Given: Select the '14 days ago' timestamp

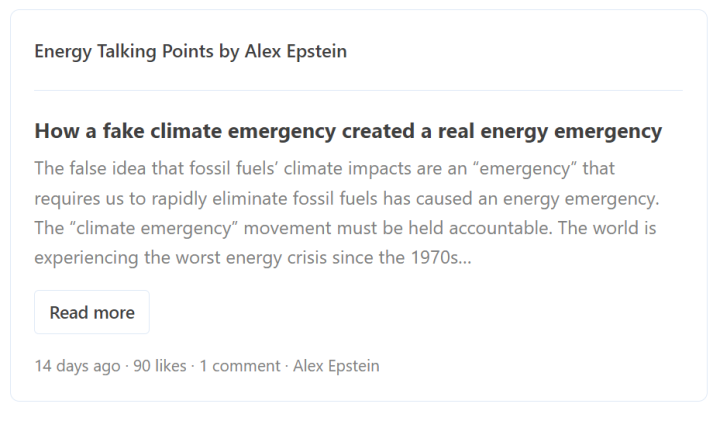Looking at the screenshot, I should (77, 366).
